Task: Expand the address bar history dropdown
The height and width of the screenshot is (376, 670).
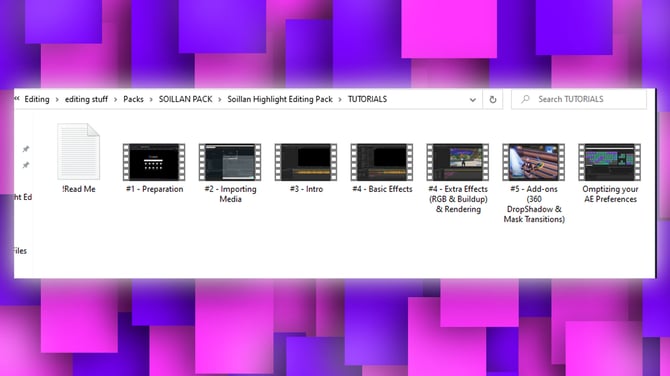Action: 473,100
